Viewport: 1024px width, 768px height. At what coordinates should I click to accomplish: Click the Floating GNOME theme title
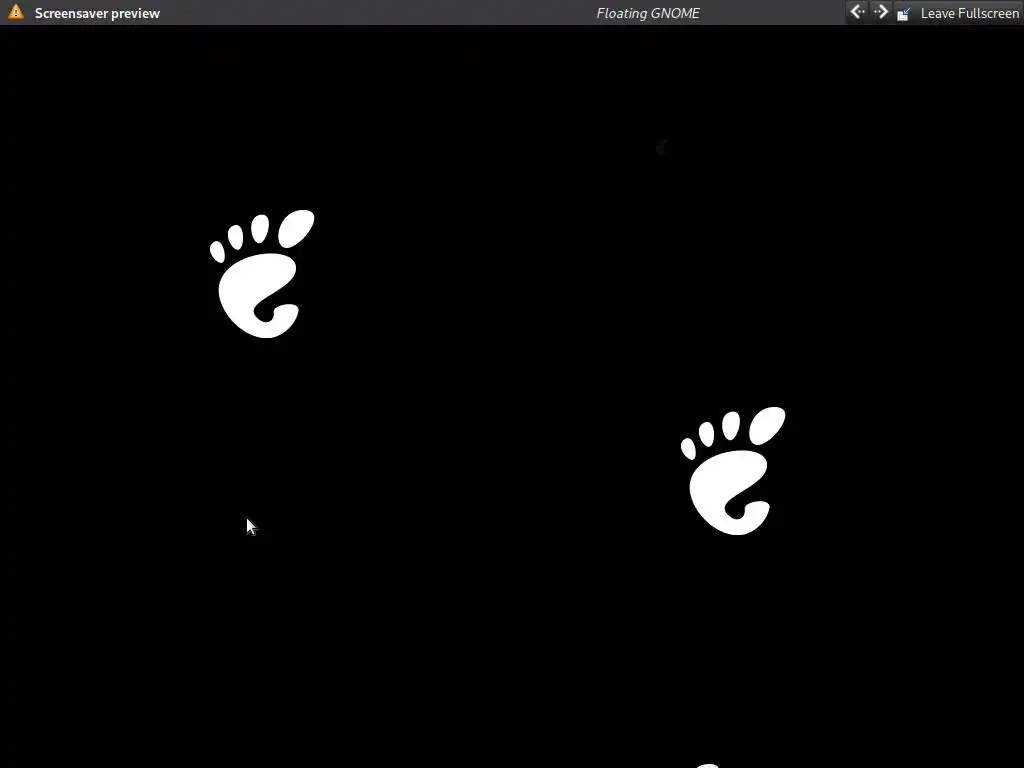648,13
